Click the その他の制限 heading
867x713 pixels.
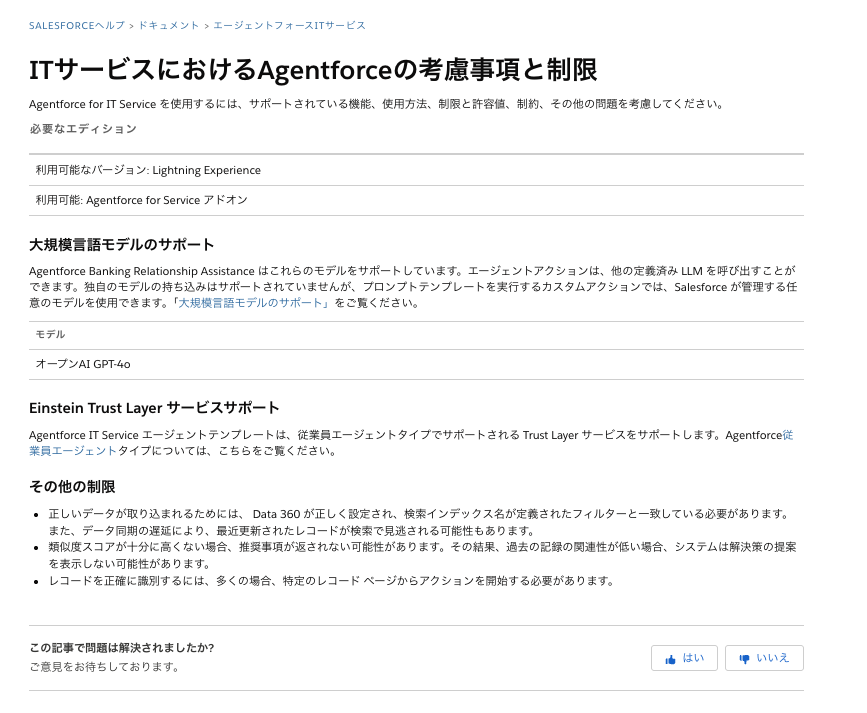pyautogui.click(x=72, y=487)
